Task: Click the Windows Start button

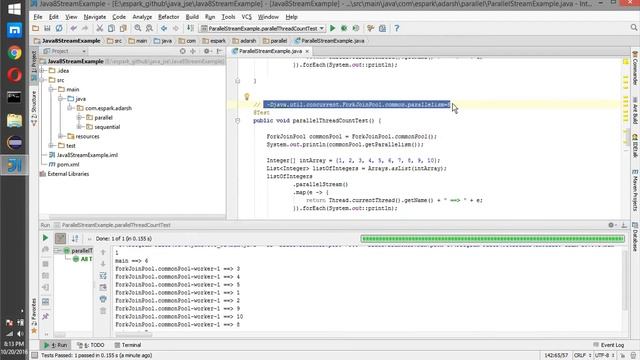Action: tap(14, 9)
